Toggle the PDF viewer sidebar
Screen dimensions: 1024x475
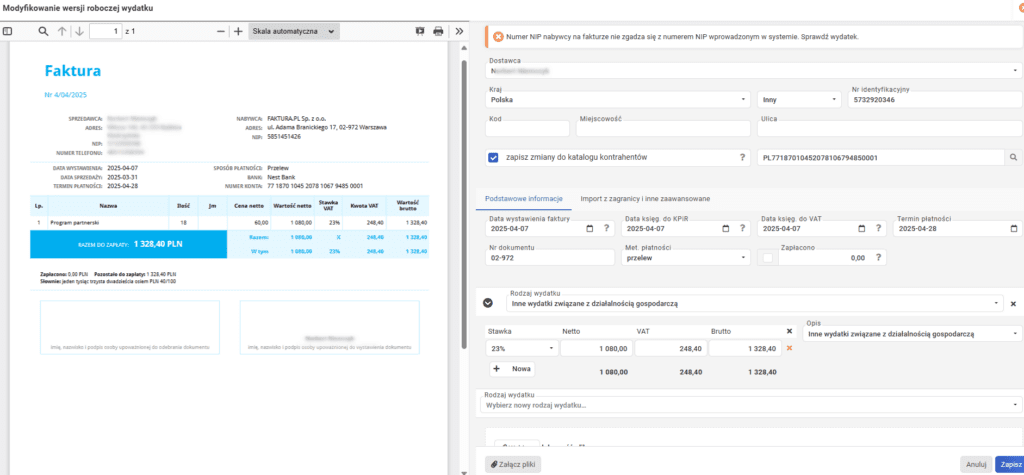[8, 32]
